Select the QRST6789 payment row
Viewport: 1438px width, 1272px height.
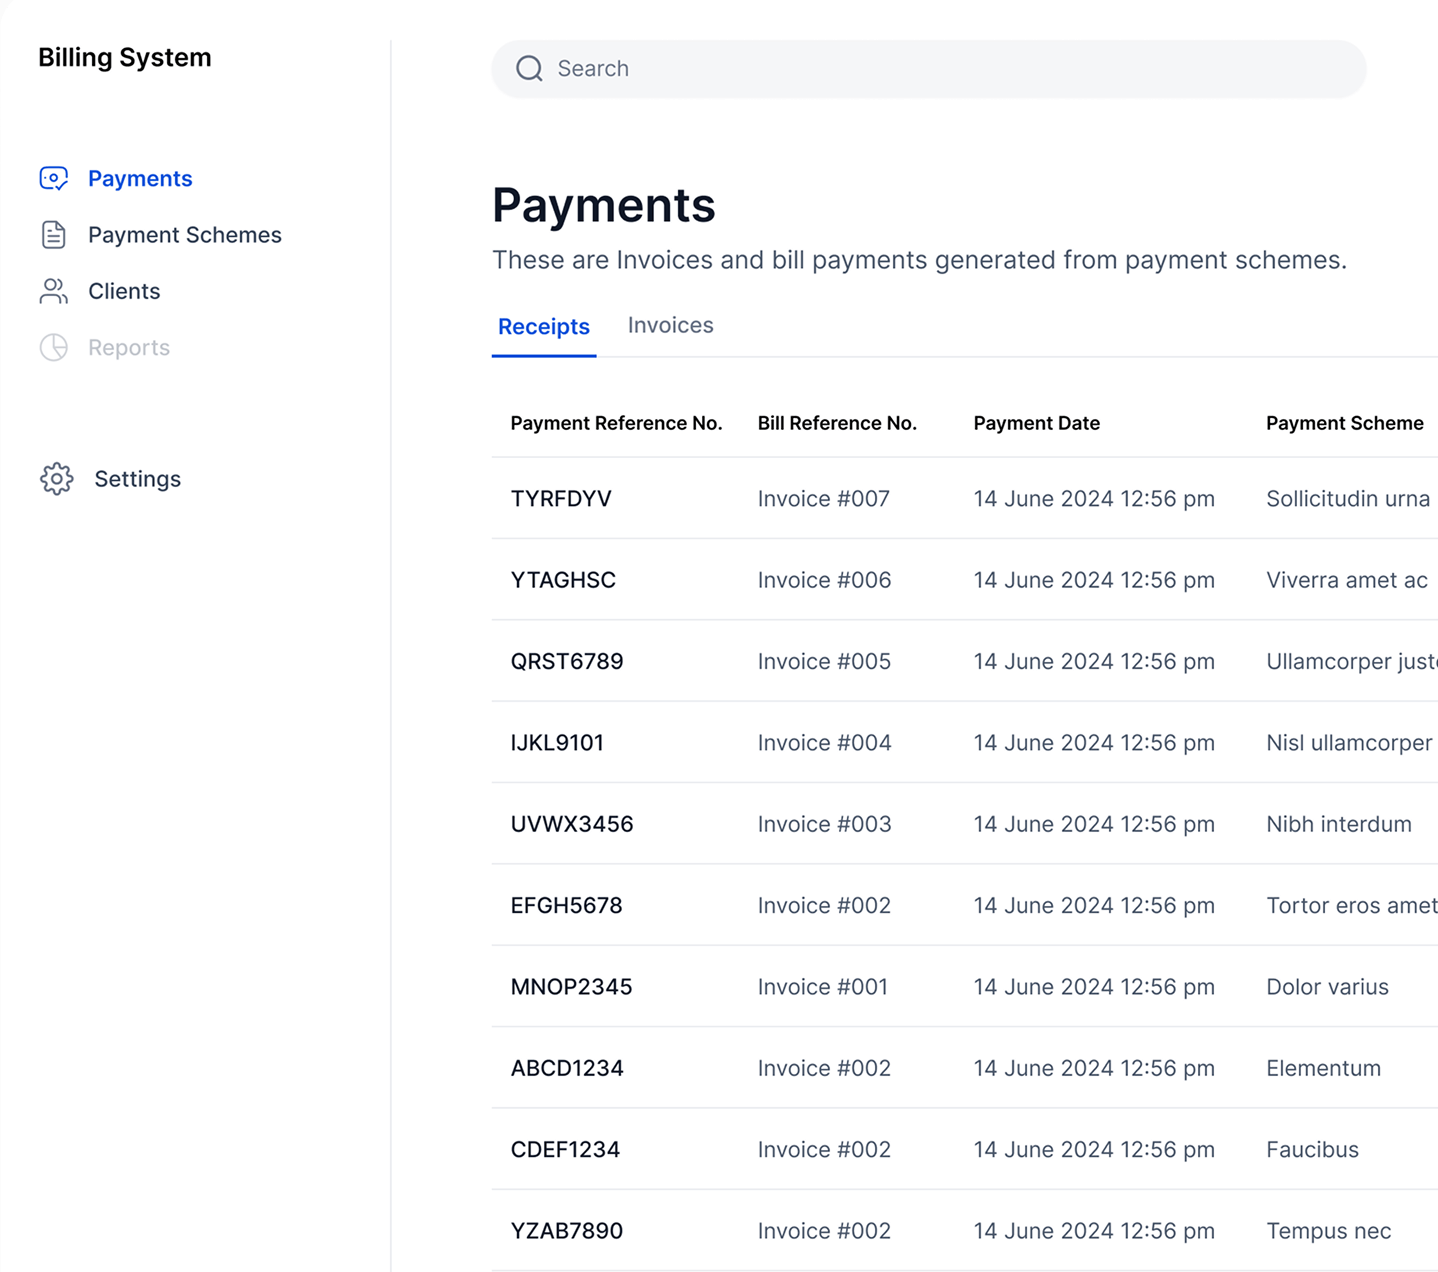pos(567,662)
